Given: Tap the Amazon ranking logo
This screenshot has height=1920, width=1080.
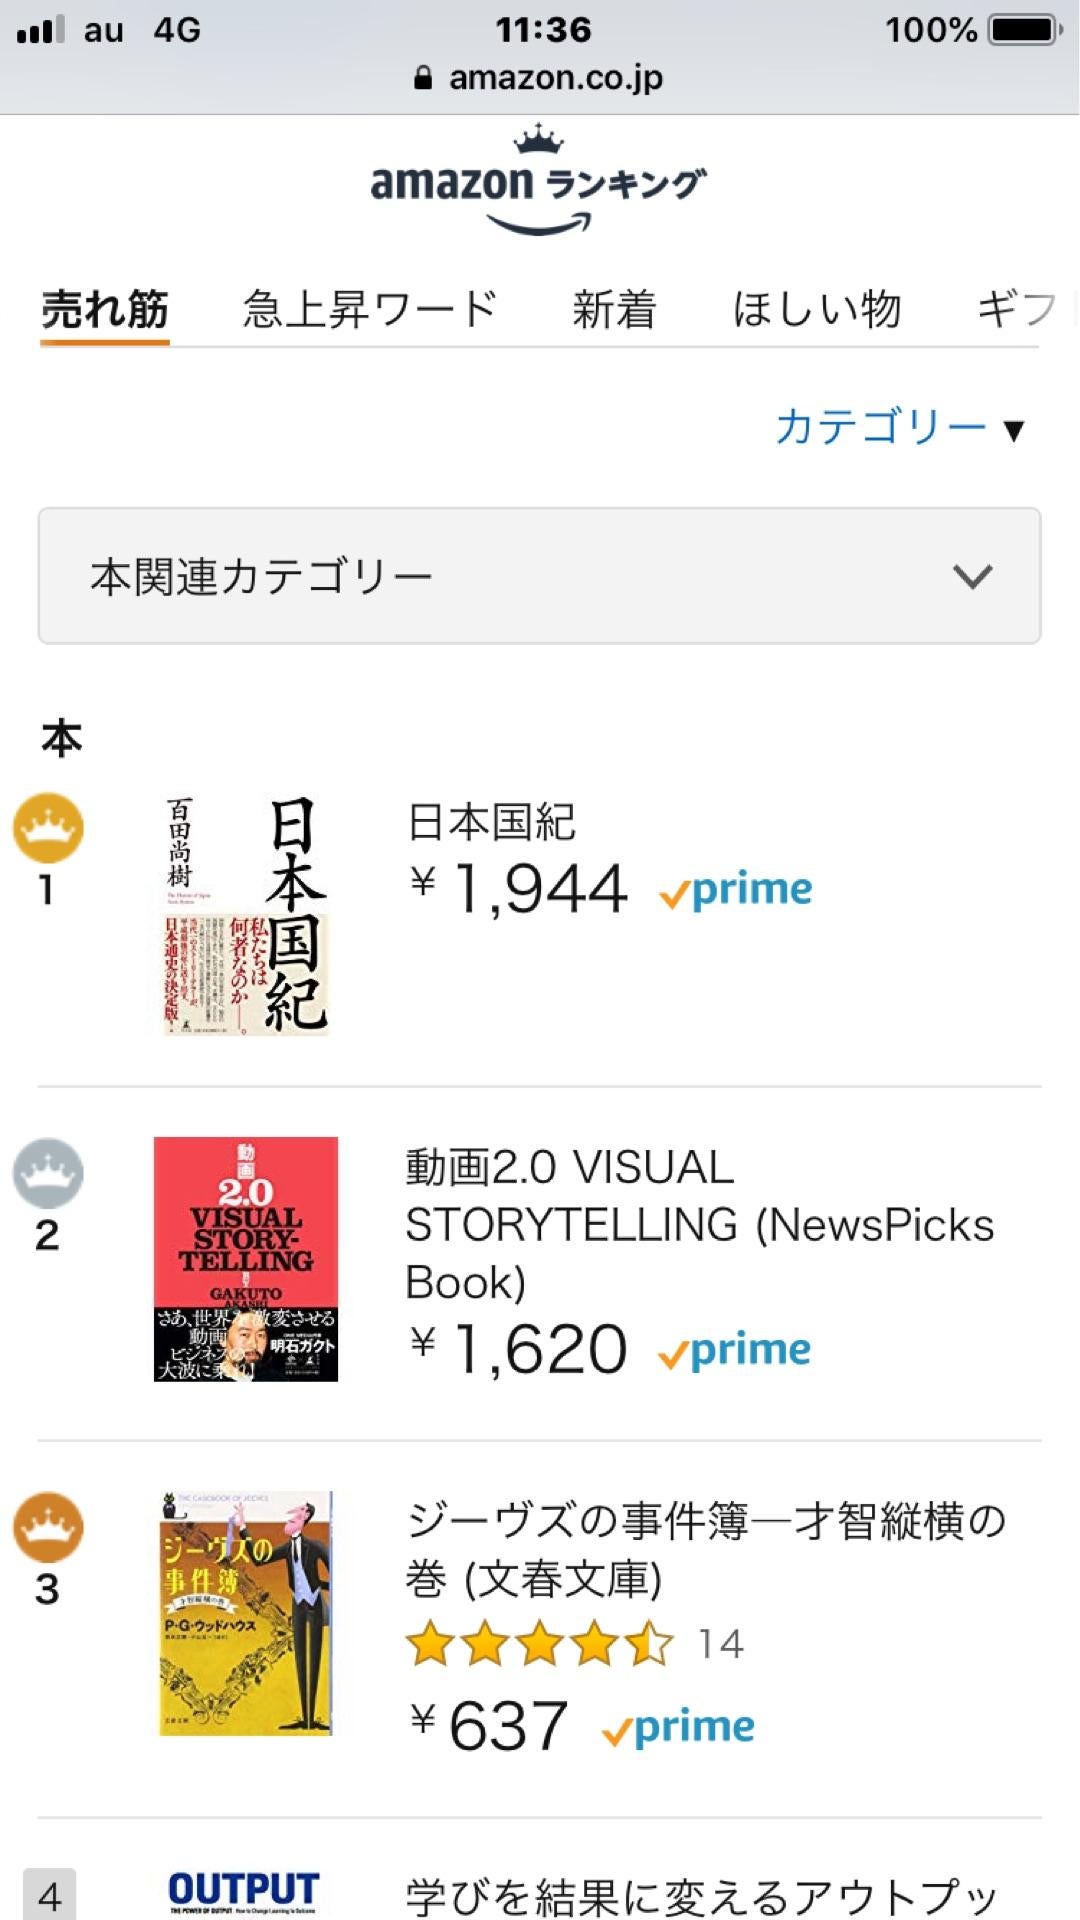Looking at the screenshot, I should point(538,182).
